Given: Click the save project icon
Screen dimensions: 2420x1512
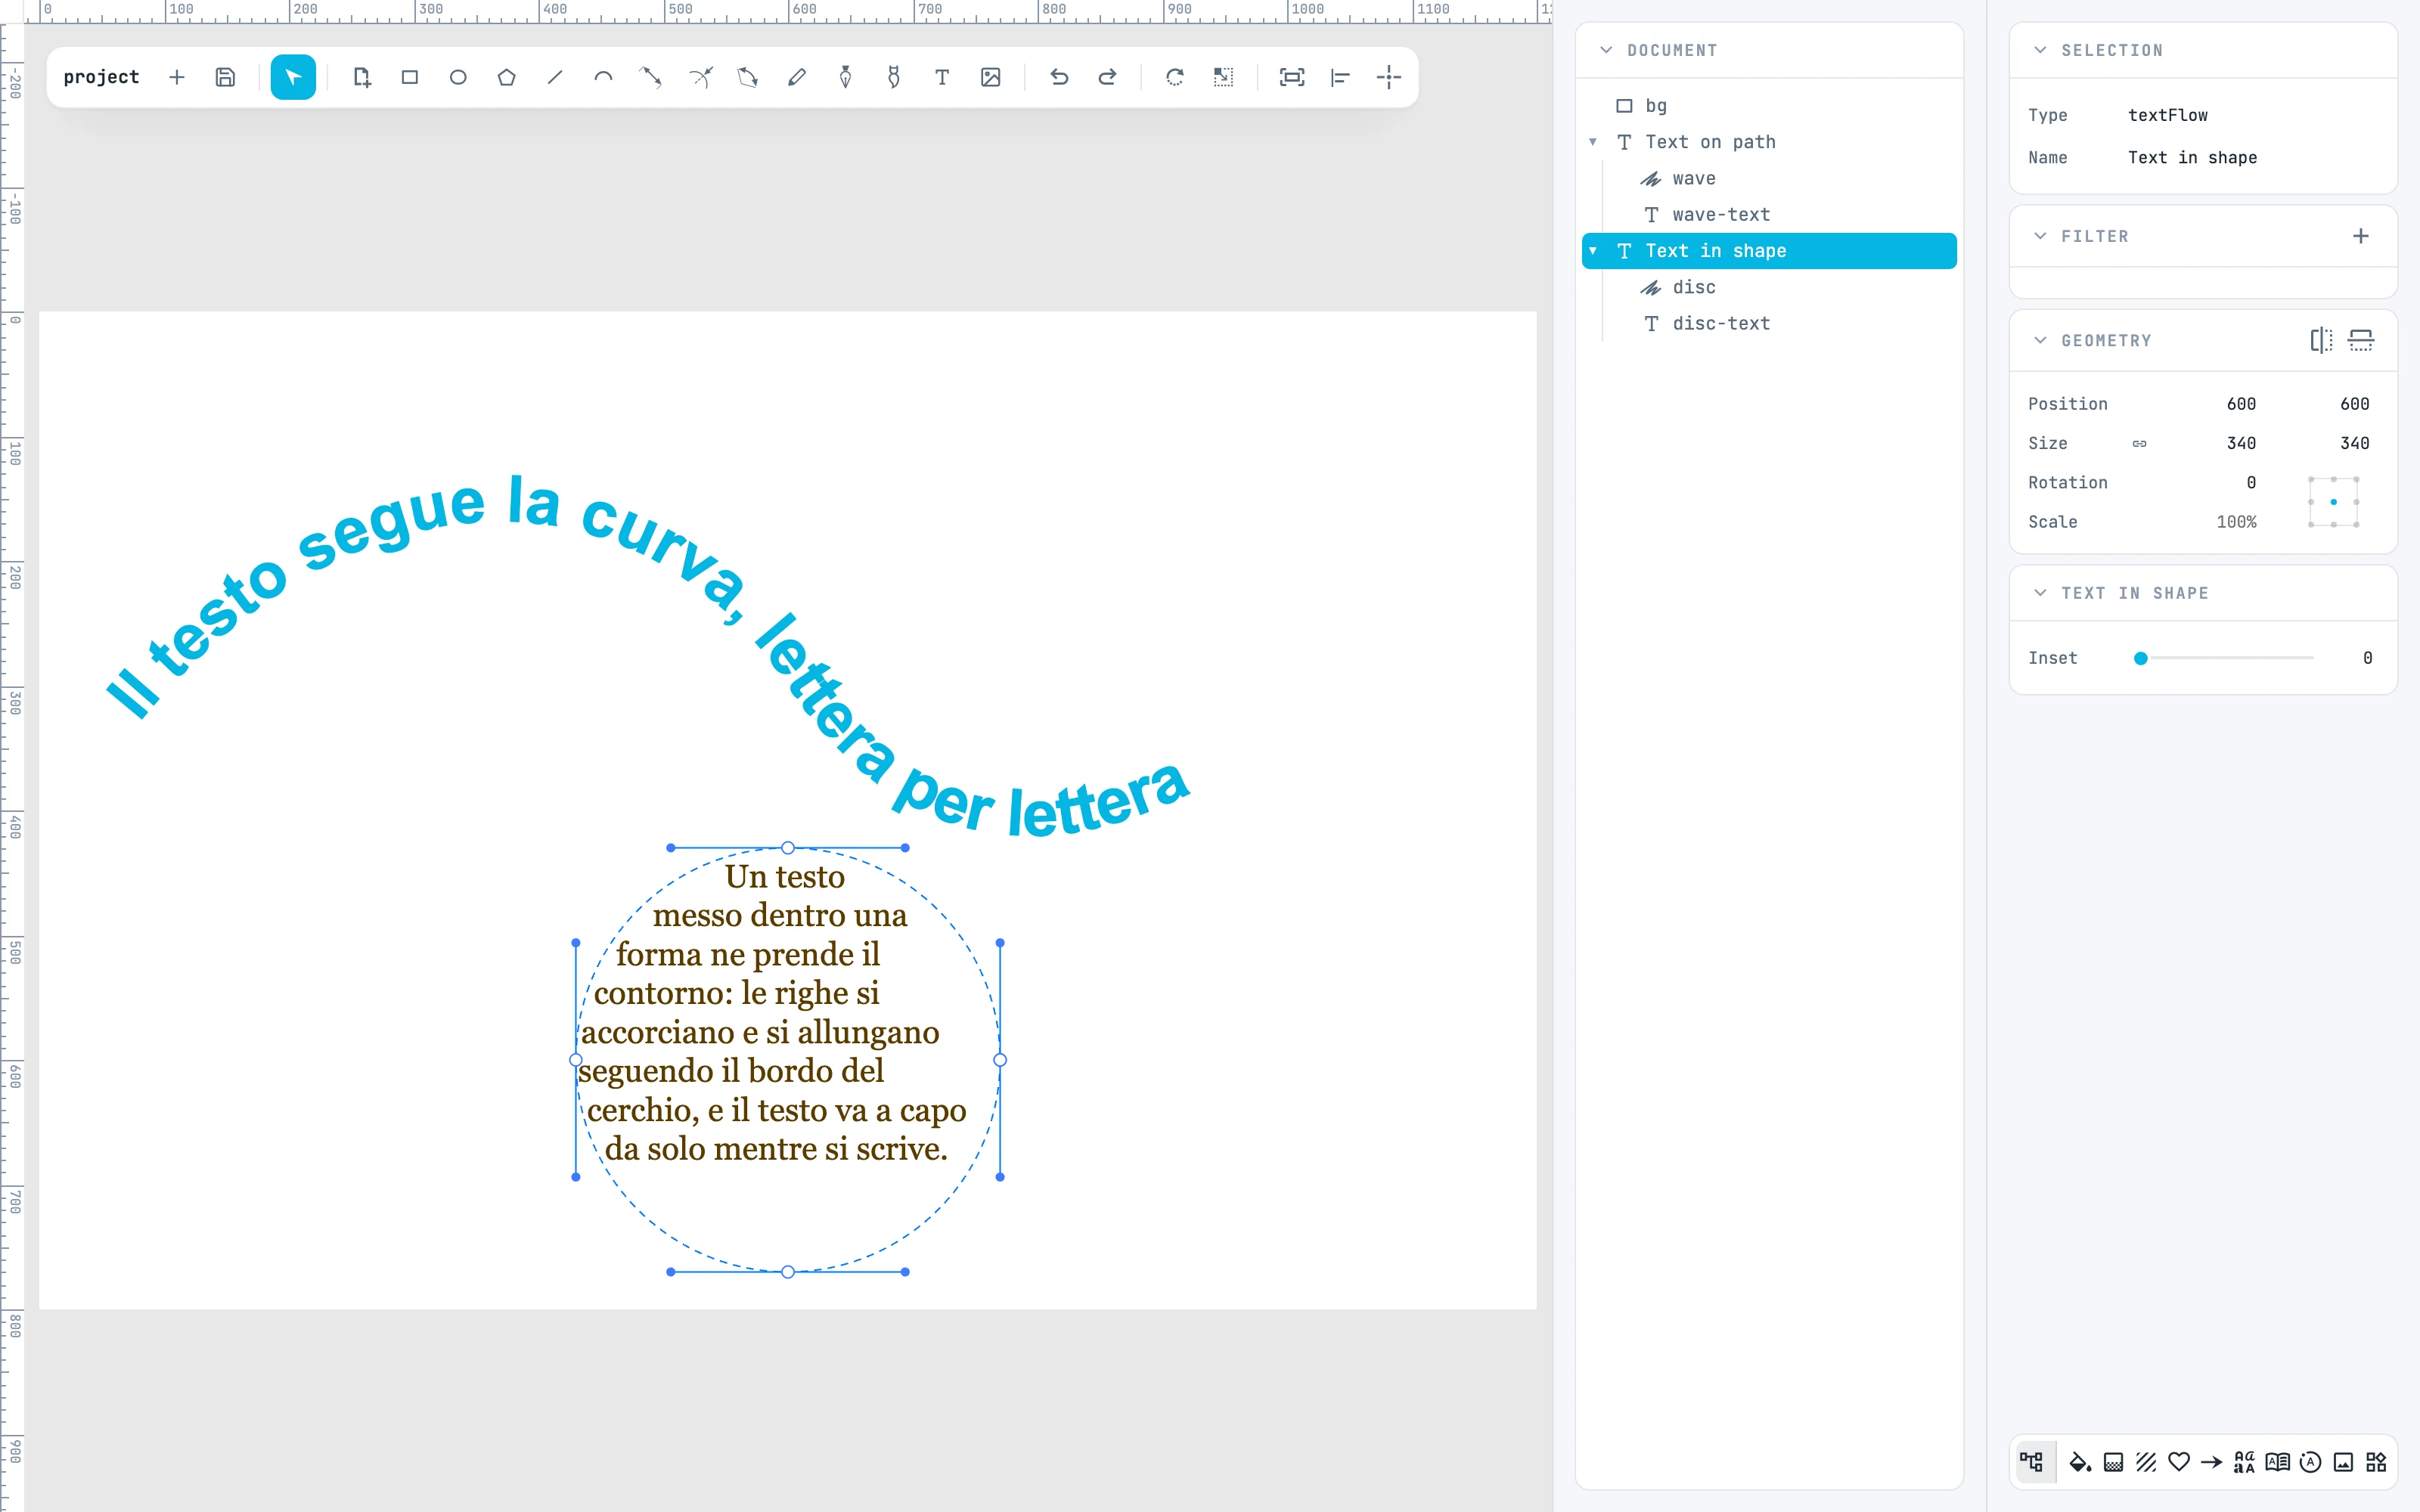Looking at the screenshot, I should [225, 77].
